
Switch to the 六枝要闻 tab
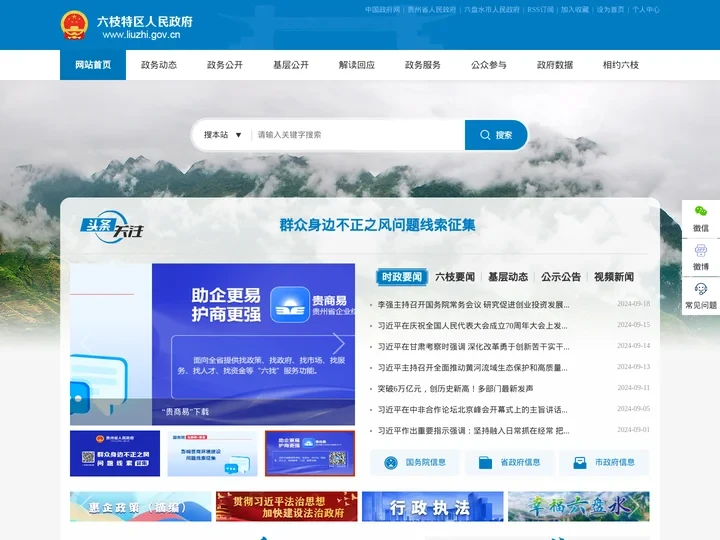pyautogui.click(x=455, y=277)
